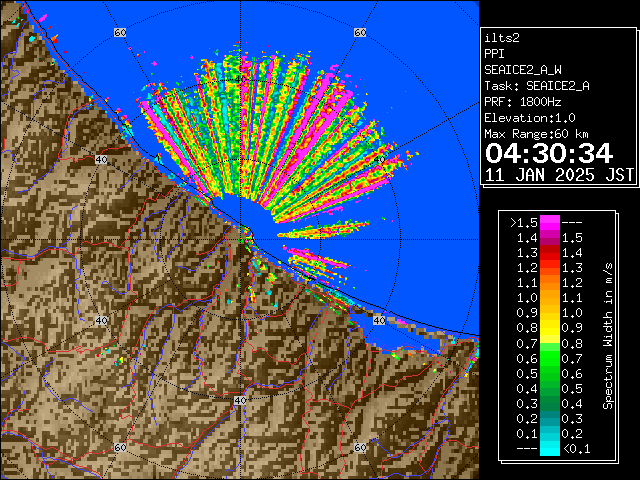640x480 pixels.
Task: Select the red legend swatch for 1.3–1.4
Action: coord(550,253)
